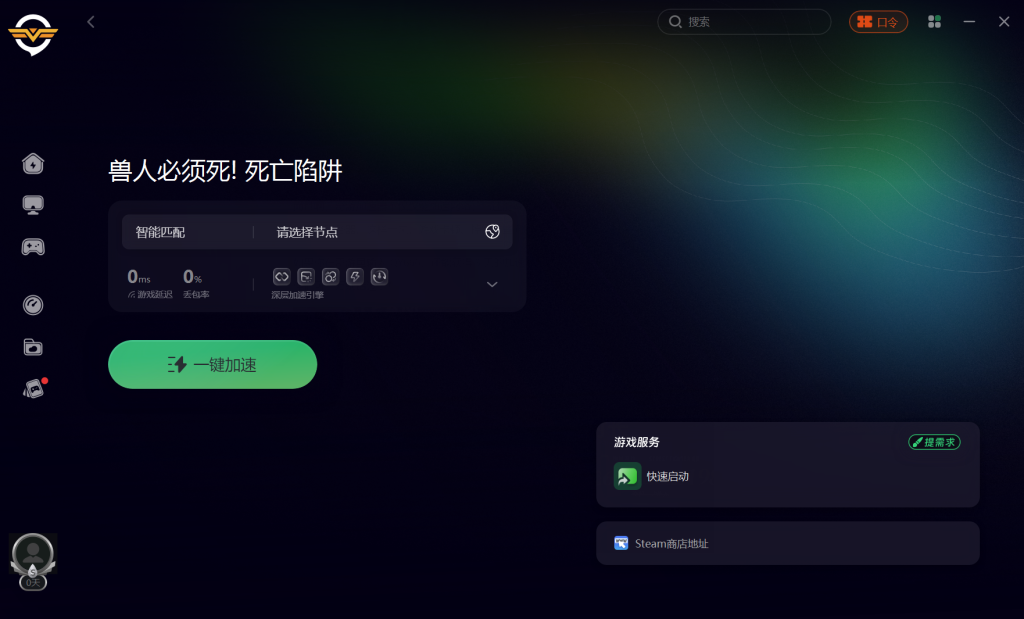Toggle the lightning bolt engine icon
This screenshot has height=619, width=1024.
[355, 277]
